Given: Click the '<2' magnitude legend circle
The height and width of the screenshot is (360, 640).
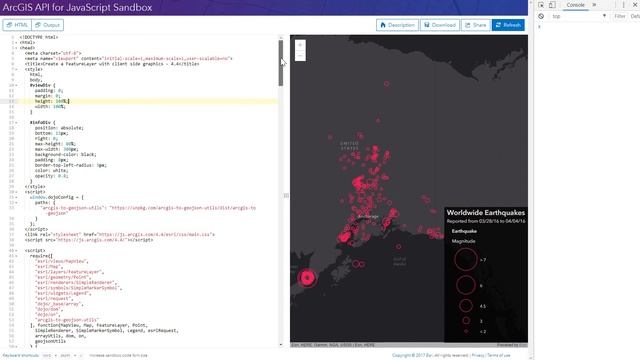Looking at the screenshot, I should pyautogui.click(x=466, y=331).
